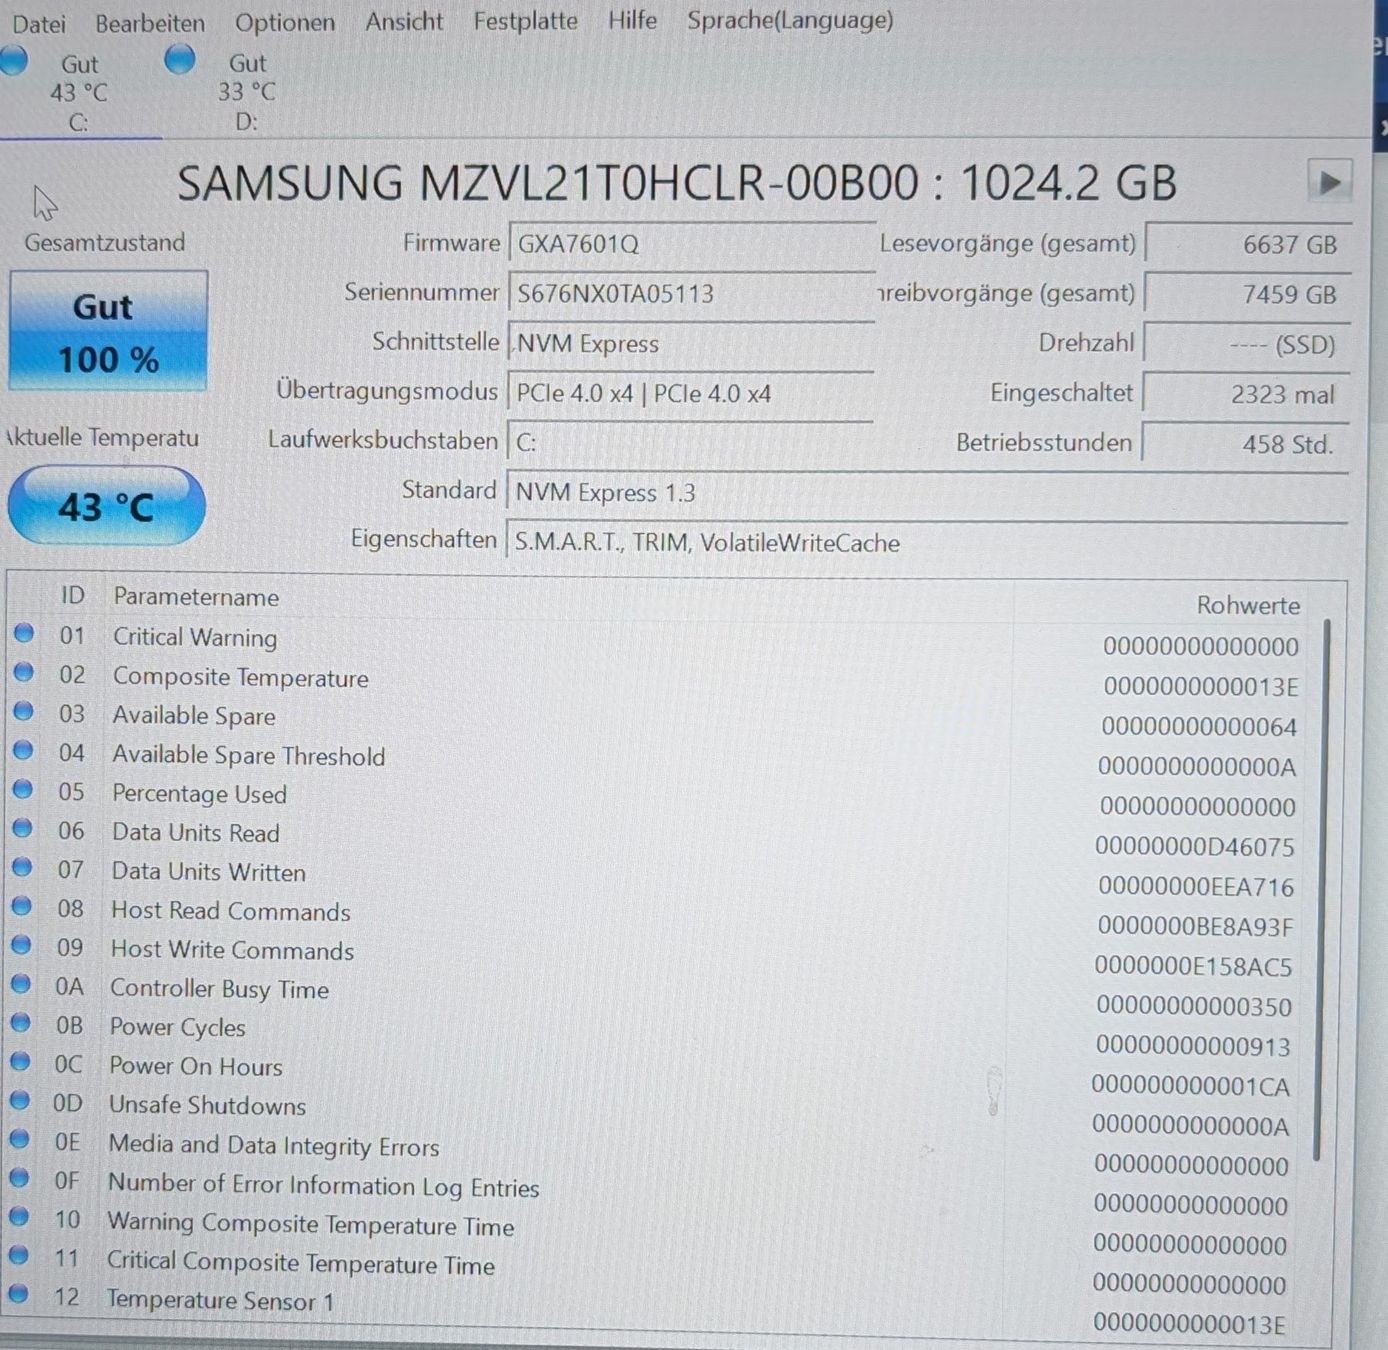Viewport: 1388px width, 1350px height.
Task: Click the 43 °C temperature button
Action: point(106,506)
